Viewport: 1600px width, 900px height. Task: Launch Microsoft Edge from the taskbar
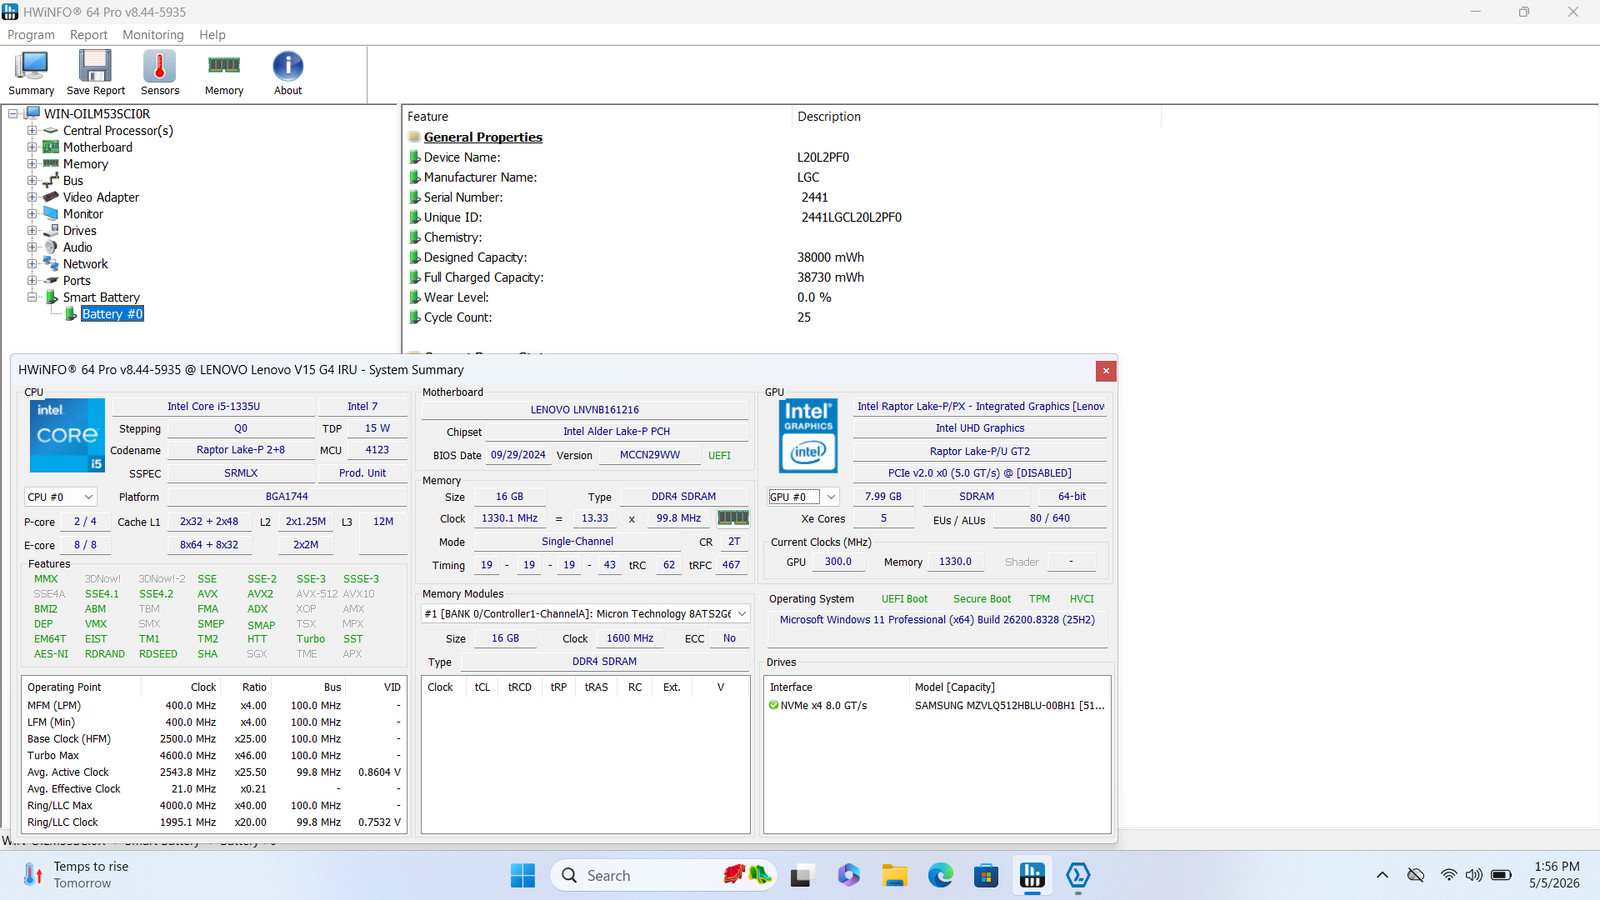[941, 876]
